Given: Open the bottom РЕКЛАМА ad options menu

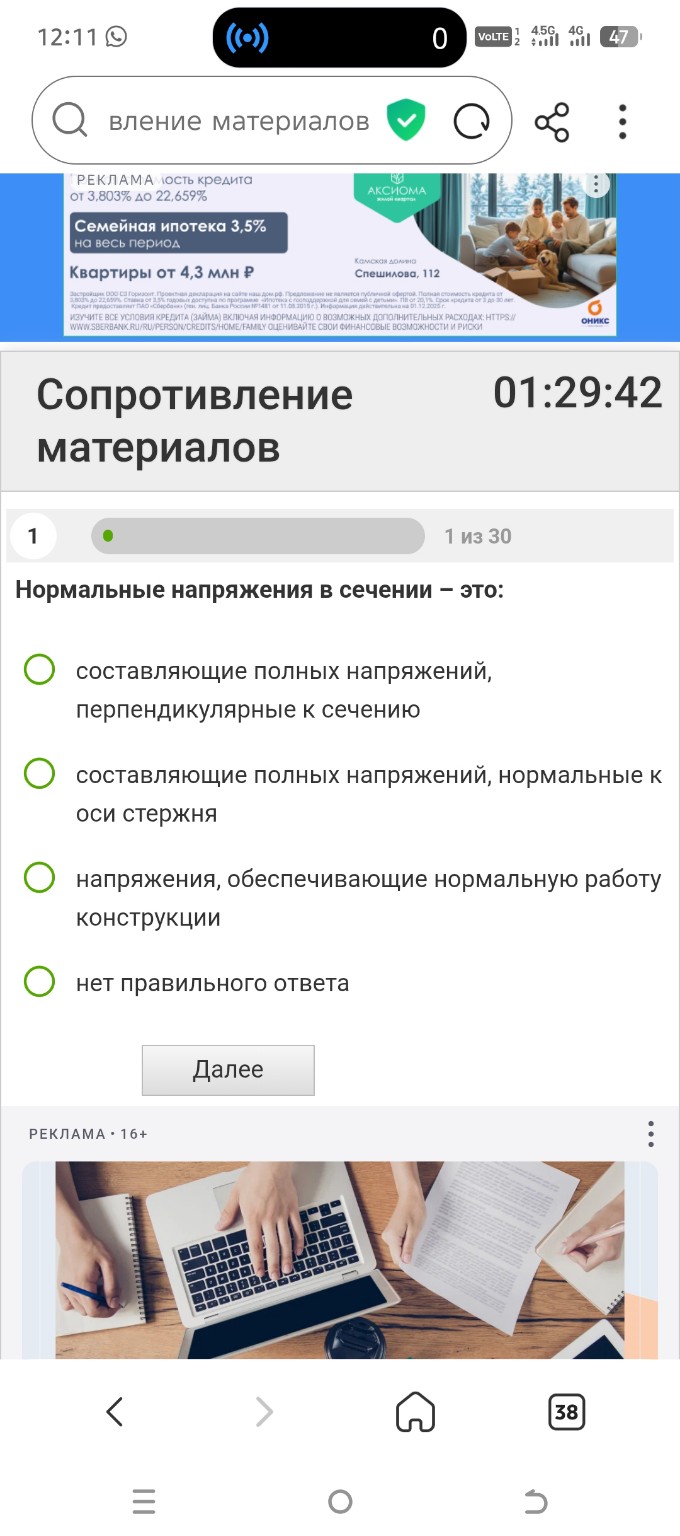Looking at the screenshot, I should [x=650, y=1133].
